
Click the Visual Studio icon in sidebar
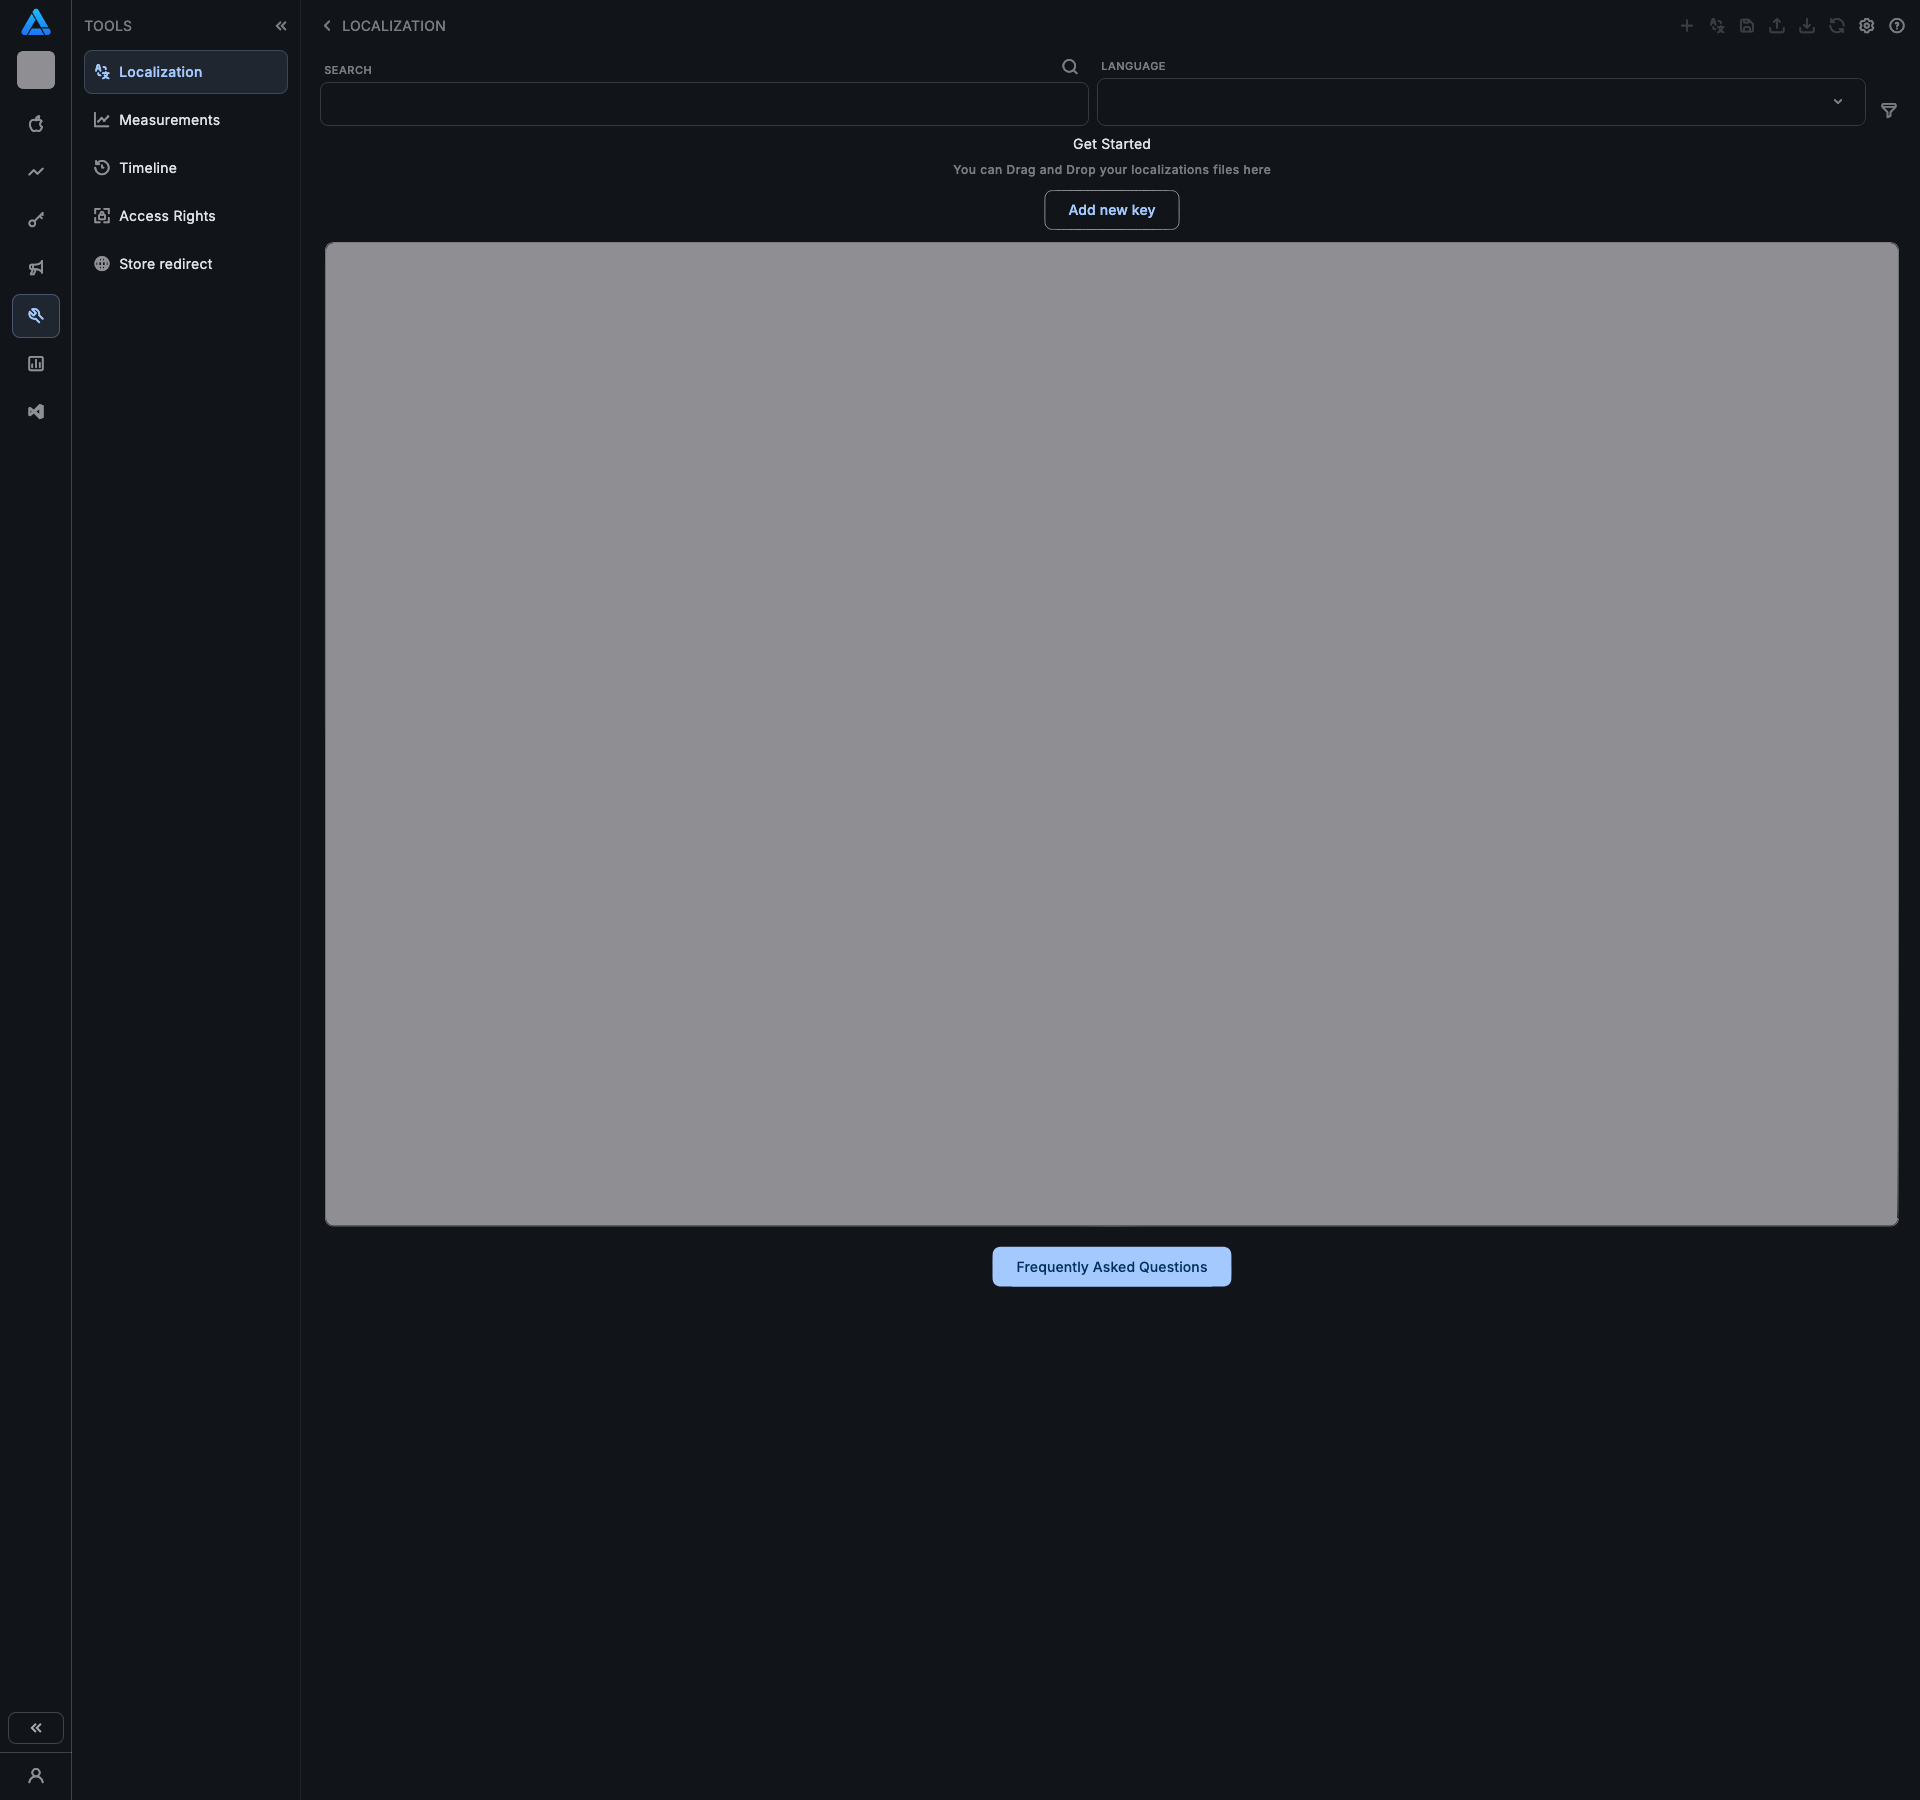[x=36, y=412]
